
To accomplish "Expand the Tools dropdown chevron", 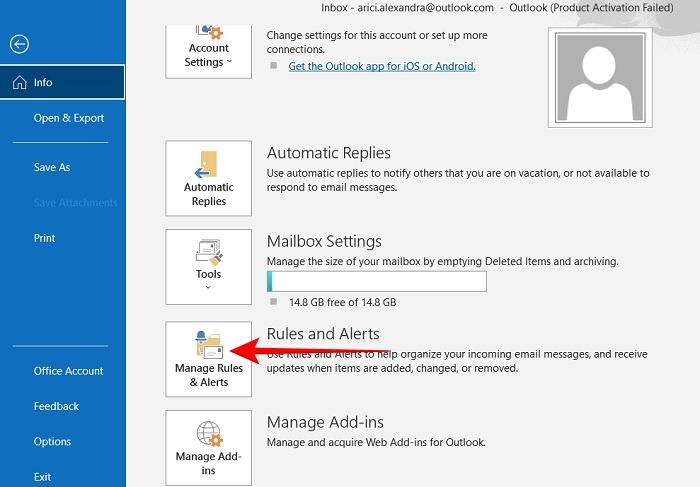I will click(208, 287).
